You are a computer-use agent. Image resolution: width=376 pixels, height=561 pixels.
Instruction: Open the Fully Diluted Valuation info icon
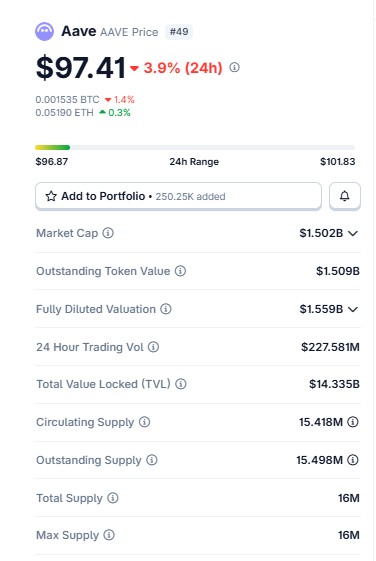tap(166, 309)
